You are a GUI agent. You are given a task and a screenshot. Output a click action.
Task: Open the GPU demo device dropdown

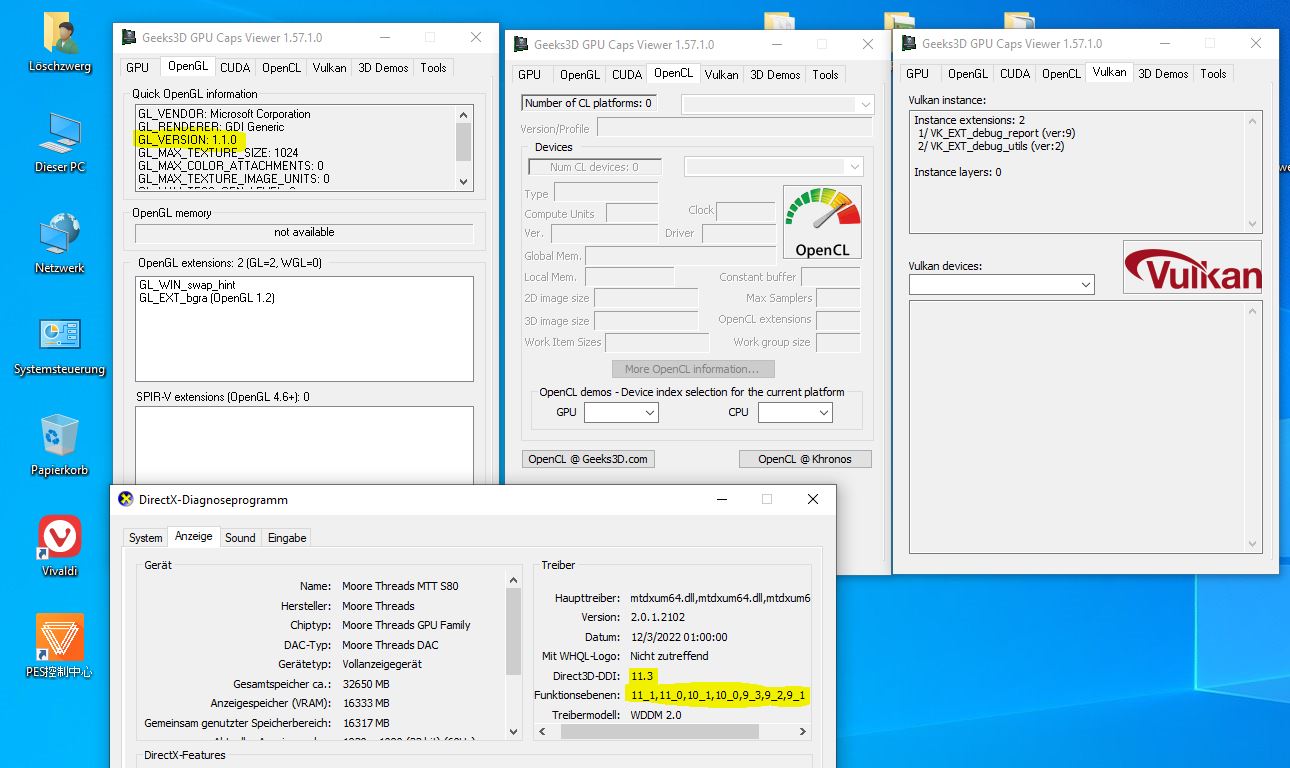coord(621,412)
